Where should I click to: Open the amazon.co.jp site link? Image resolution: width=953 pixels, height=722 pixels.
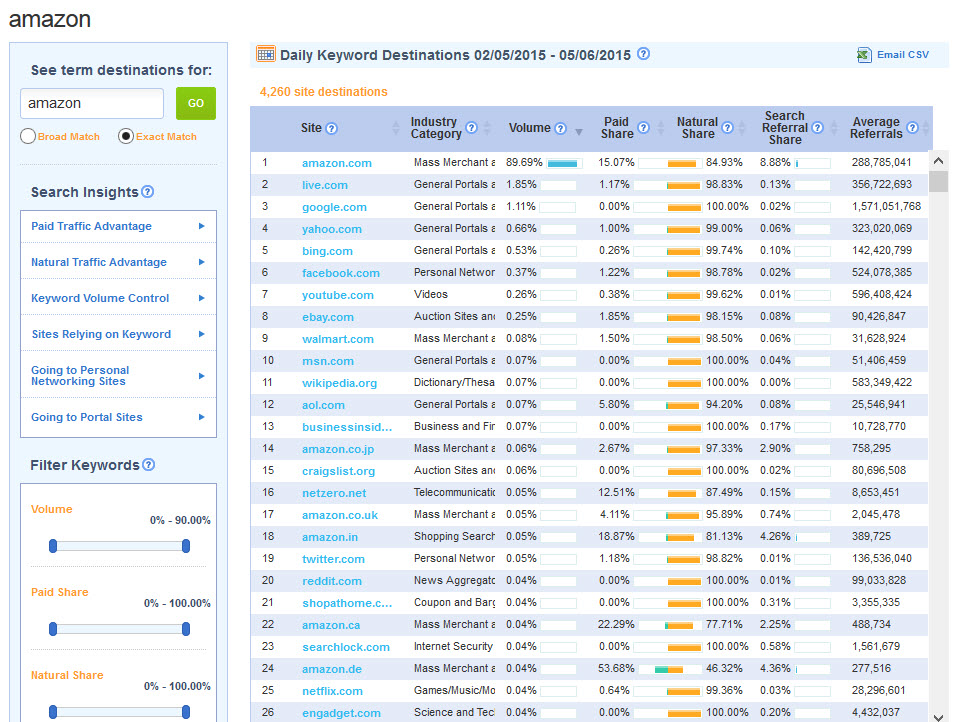coord(338,449)
